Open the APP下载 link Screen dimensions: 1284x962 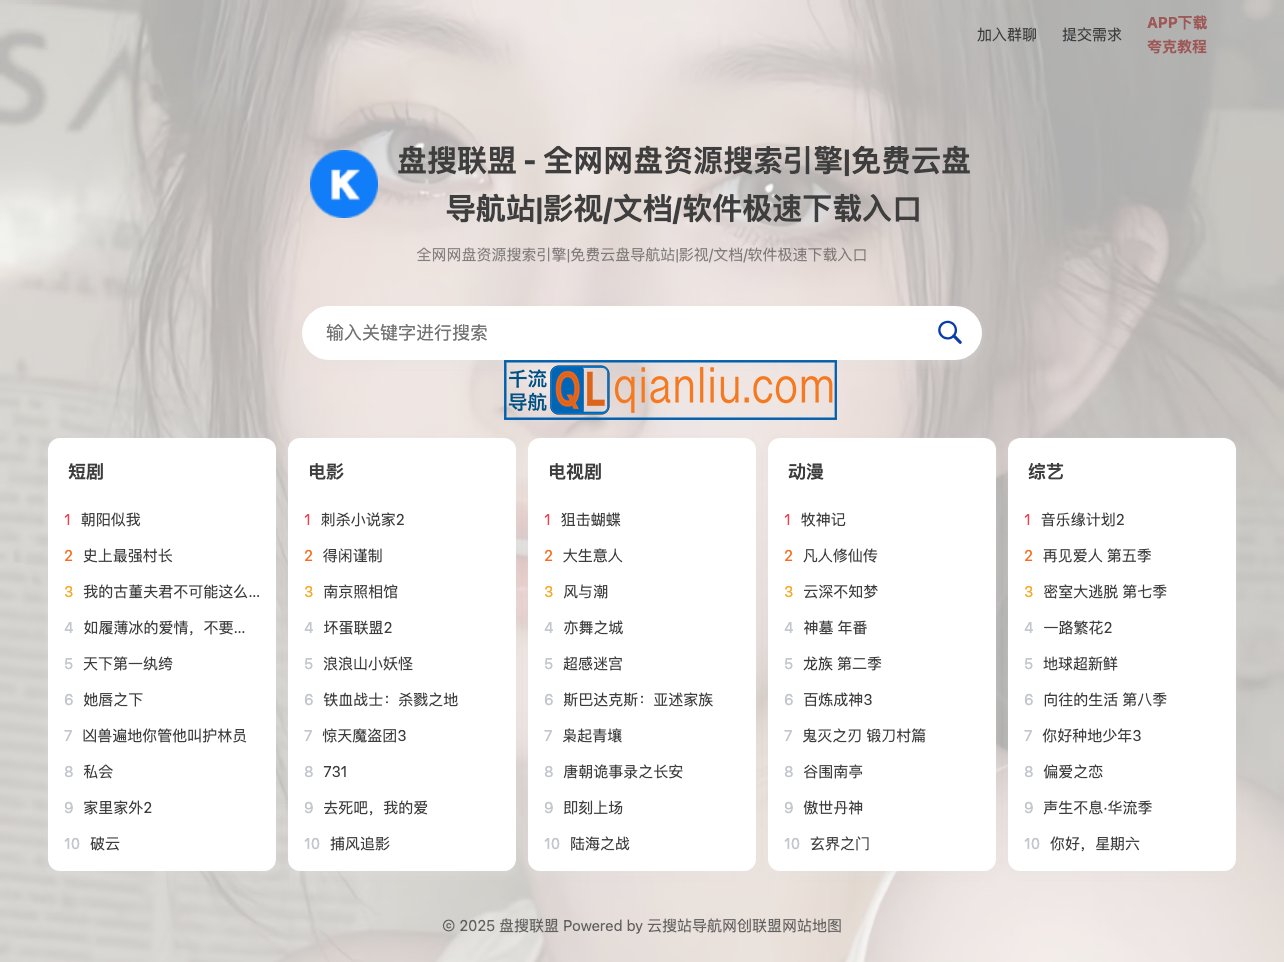coord(1177,21)
